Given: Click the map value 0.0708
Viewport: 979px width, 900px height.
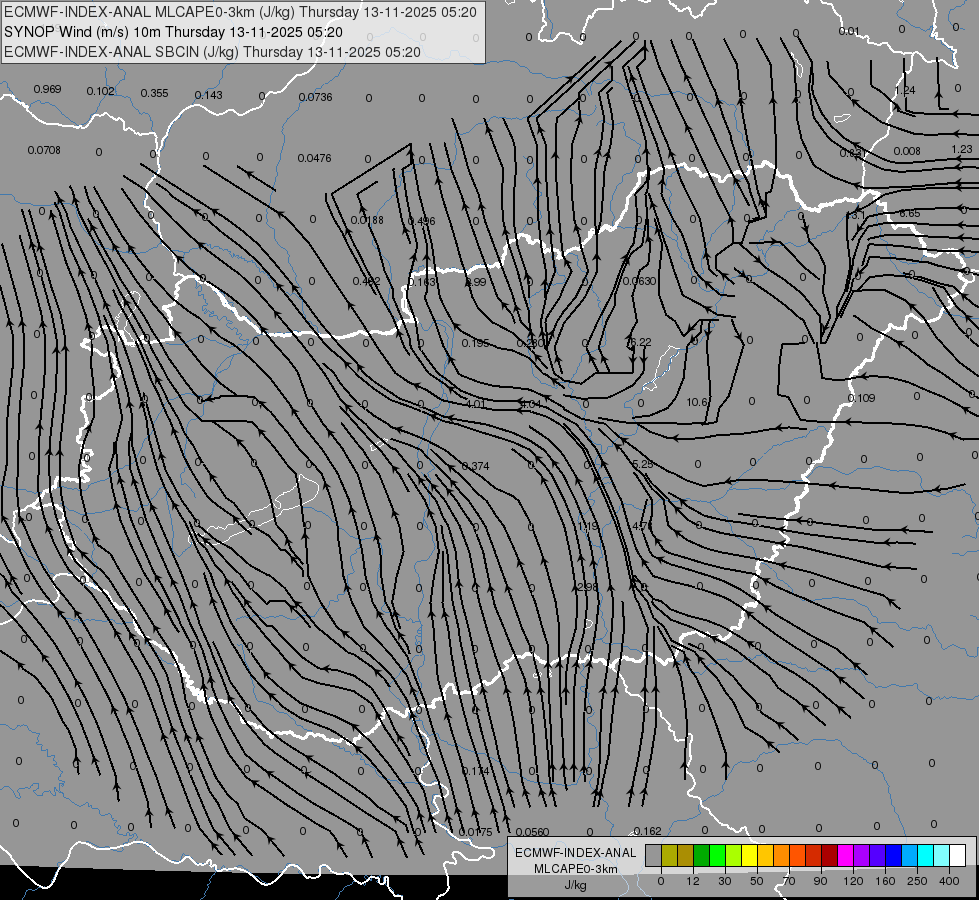Looking at the screenshot, I should (44, 150).
